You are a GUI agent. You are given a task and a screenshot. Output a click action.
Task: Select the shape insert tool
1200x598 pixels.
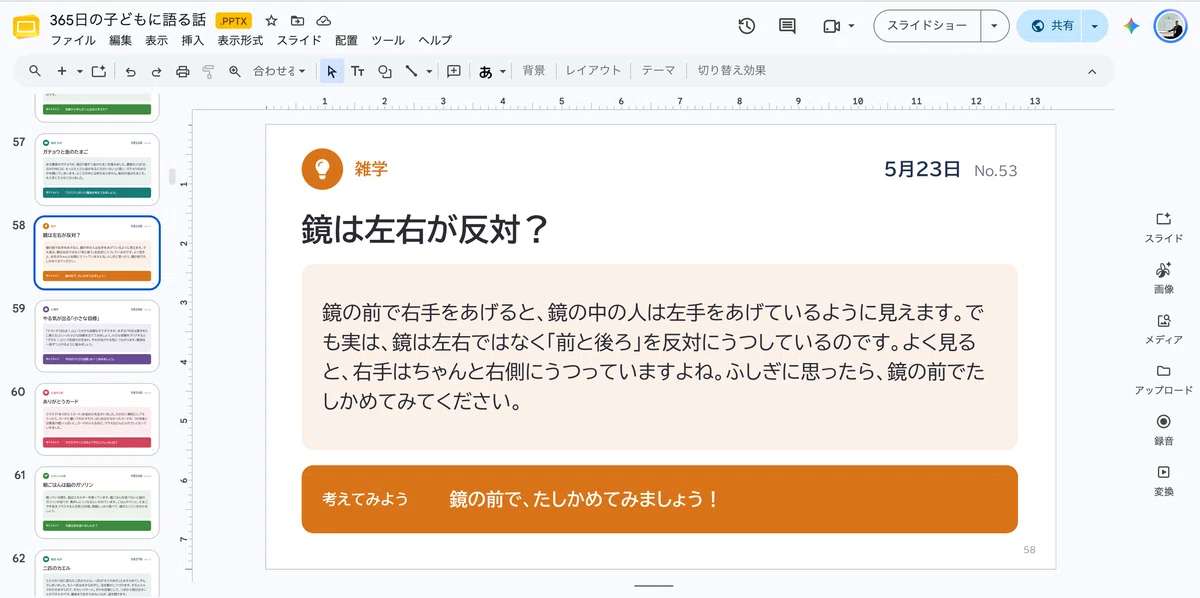point(384,71)
